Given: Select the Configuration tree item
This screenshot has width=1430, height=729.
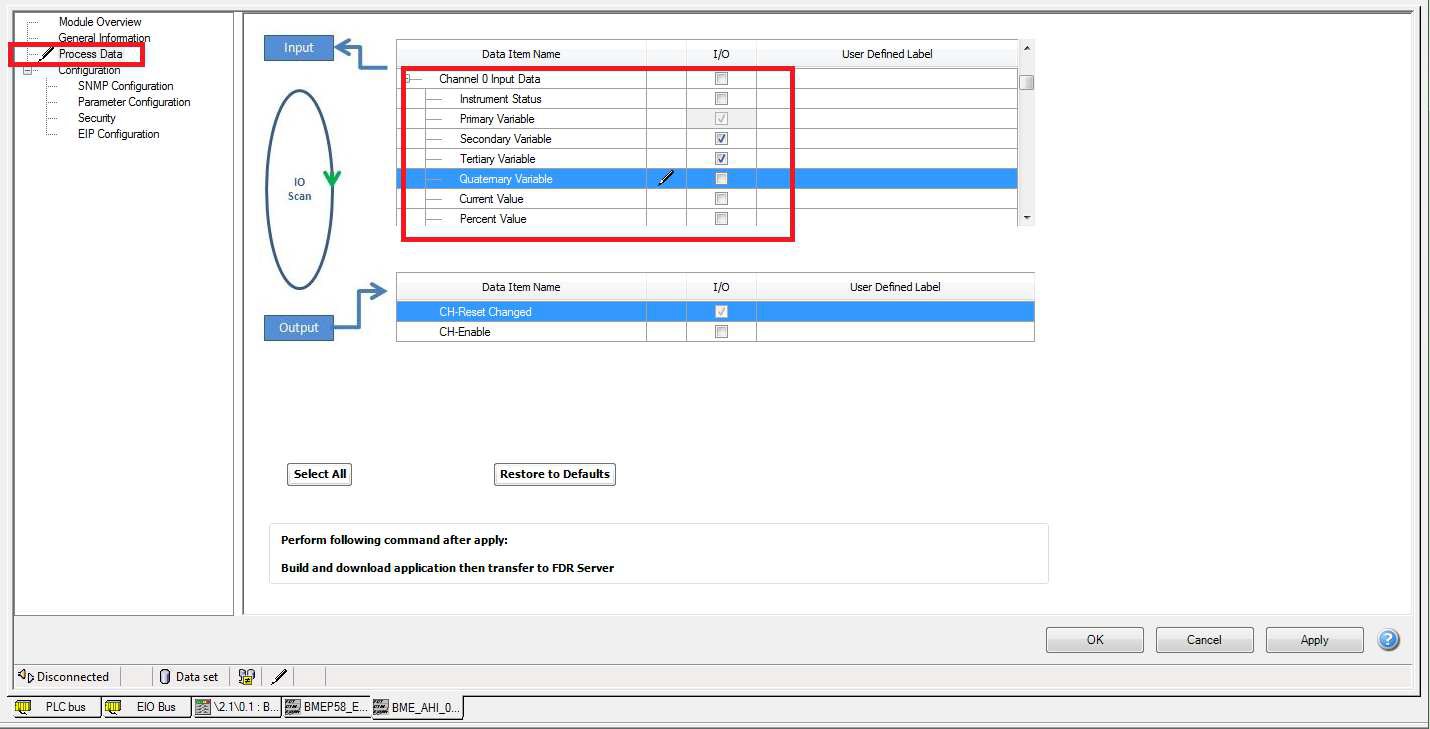Looking at the screenshot, I should (x=89, y=70).
